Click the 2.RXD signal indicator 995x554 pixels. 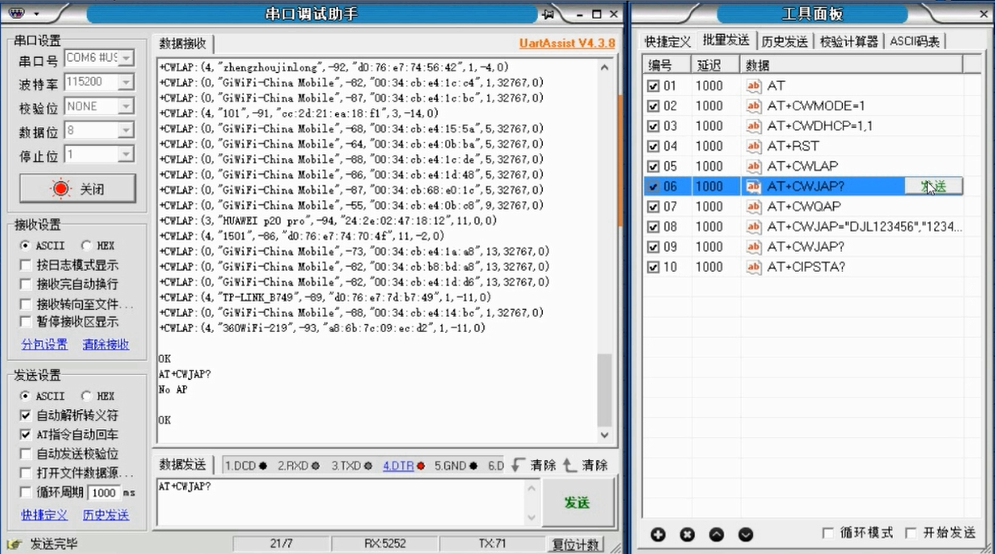(x=298, y=466)
